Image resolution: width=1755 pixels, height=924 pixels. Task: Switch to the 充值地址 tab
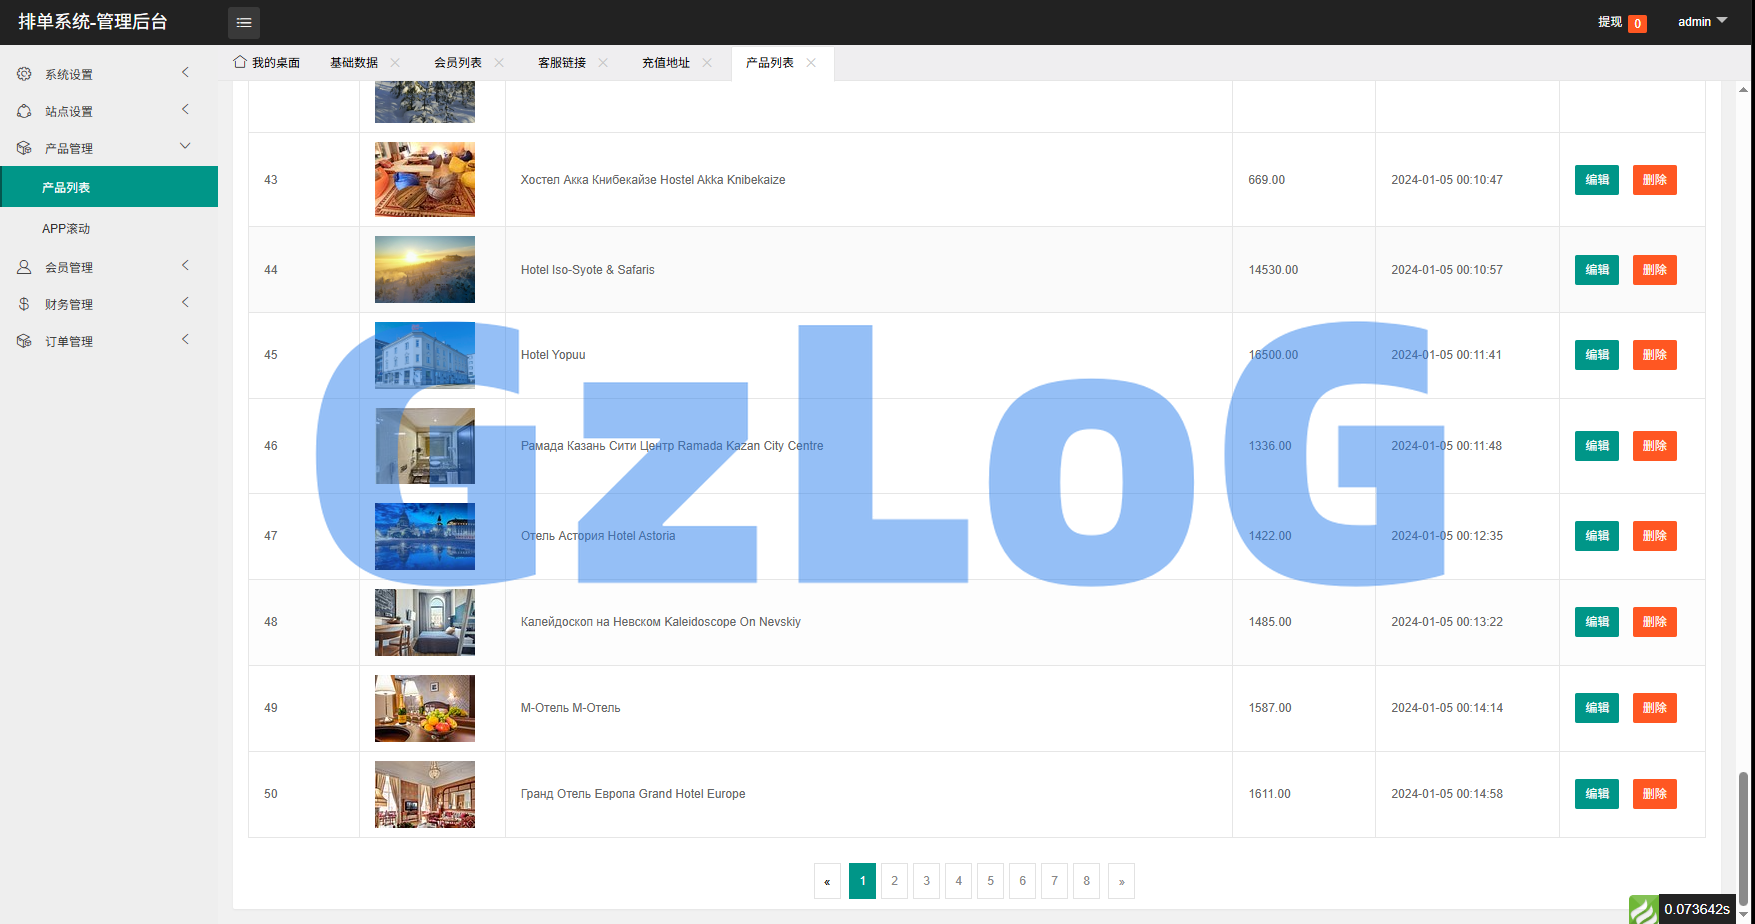coord(666,63)
